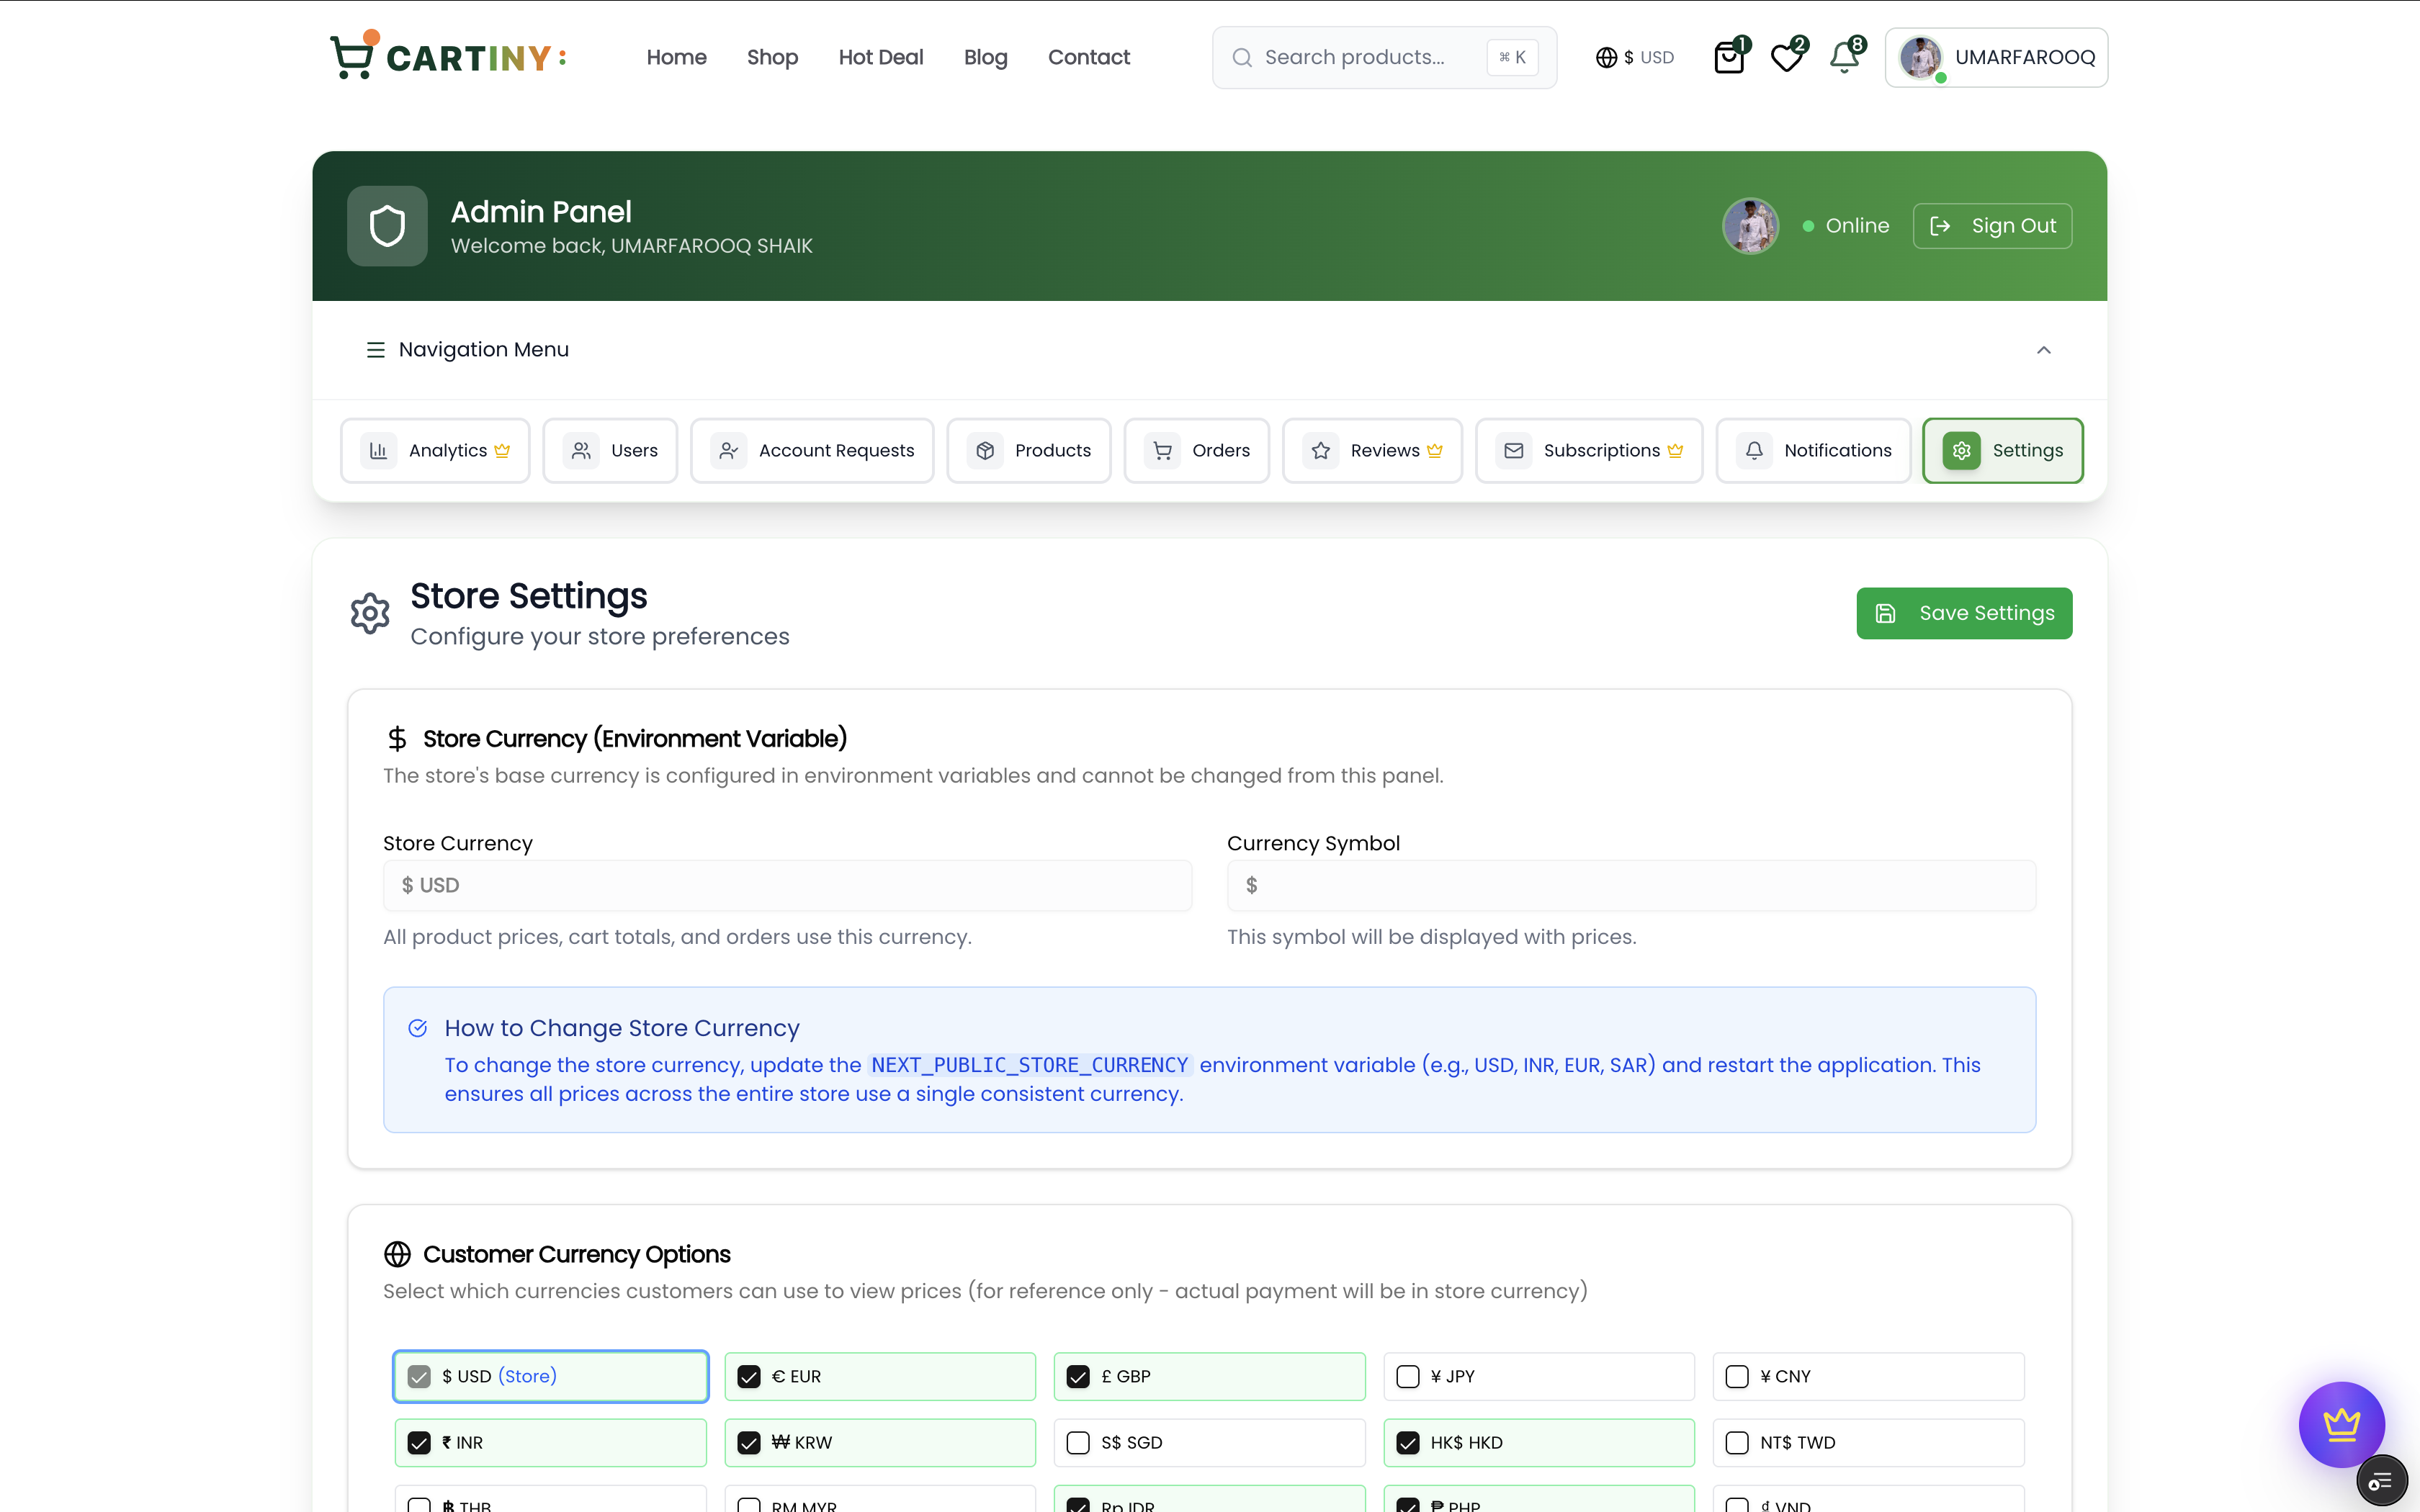
Task: Click the Sign Out button
Action: [1992, 226]
